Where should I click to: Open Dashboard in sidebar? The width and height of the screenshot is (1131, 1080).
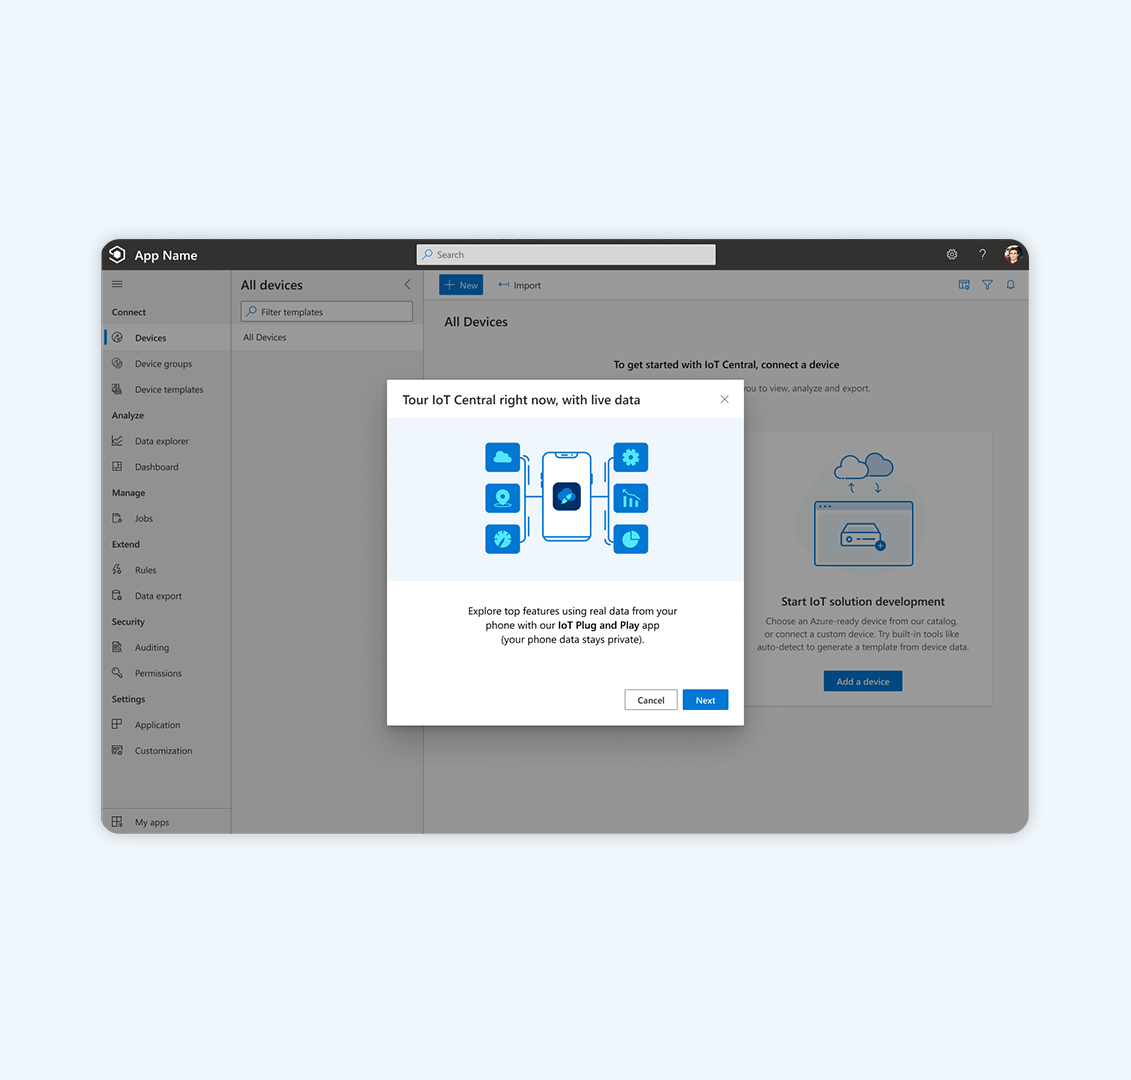coord(166,467)
